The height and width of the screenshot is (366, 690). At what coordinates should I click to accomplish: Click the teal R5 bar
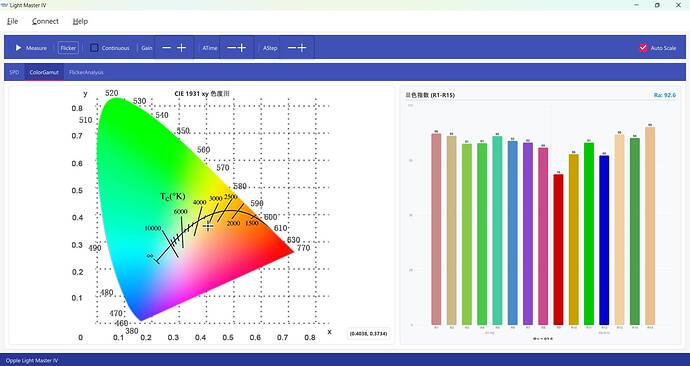point(497,230)
